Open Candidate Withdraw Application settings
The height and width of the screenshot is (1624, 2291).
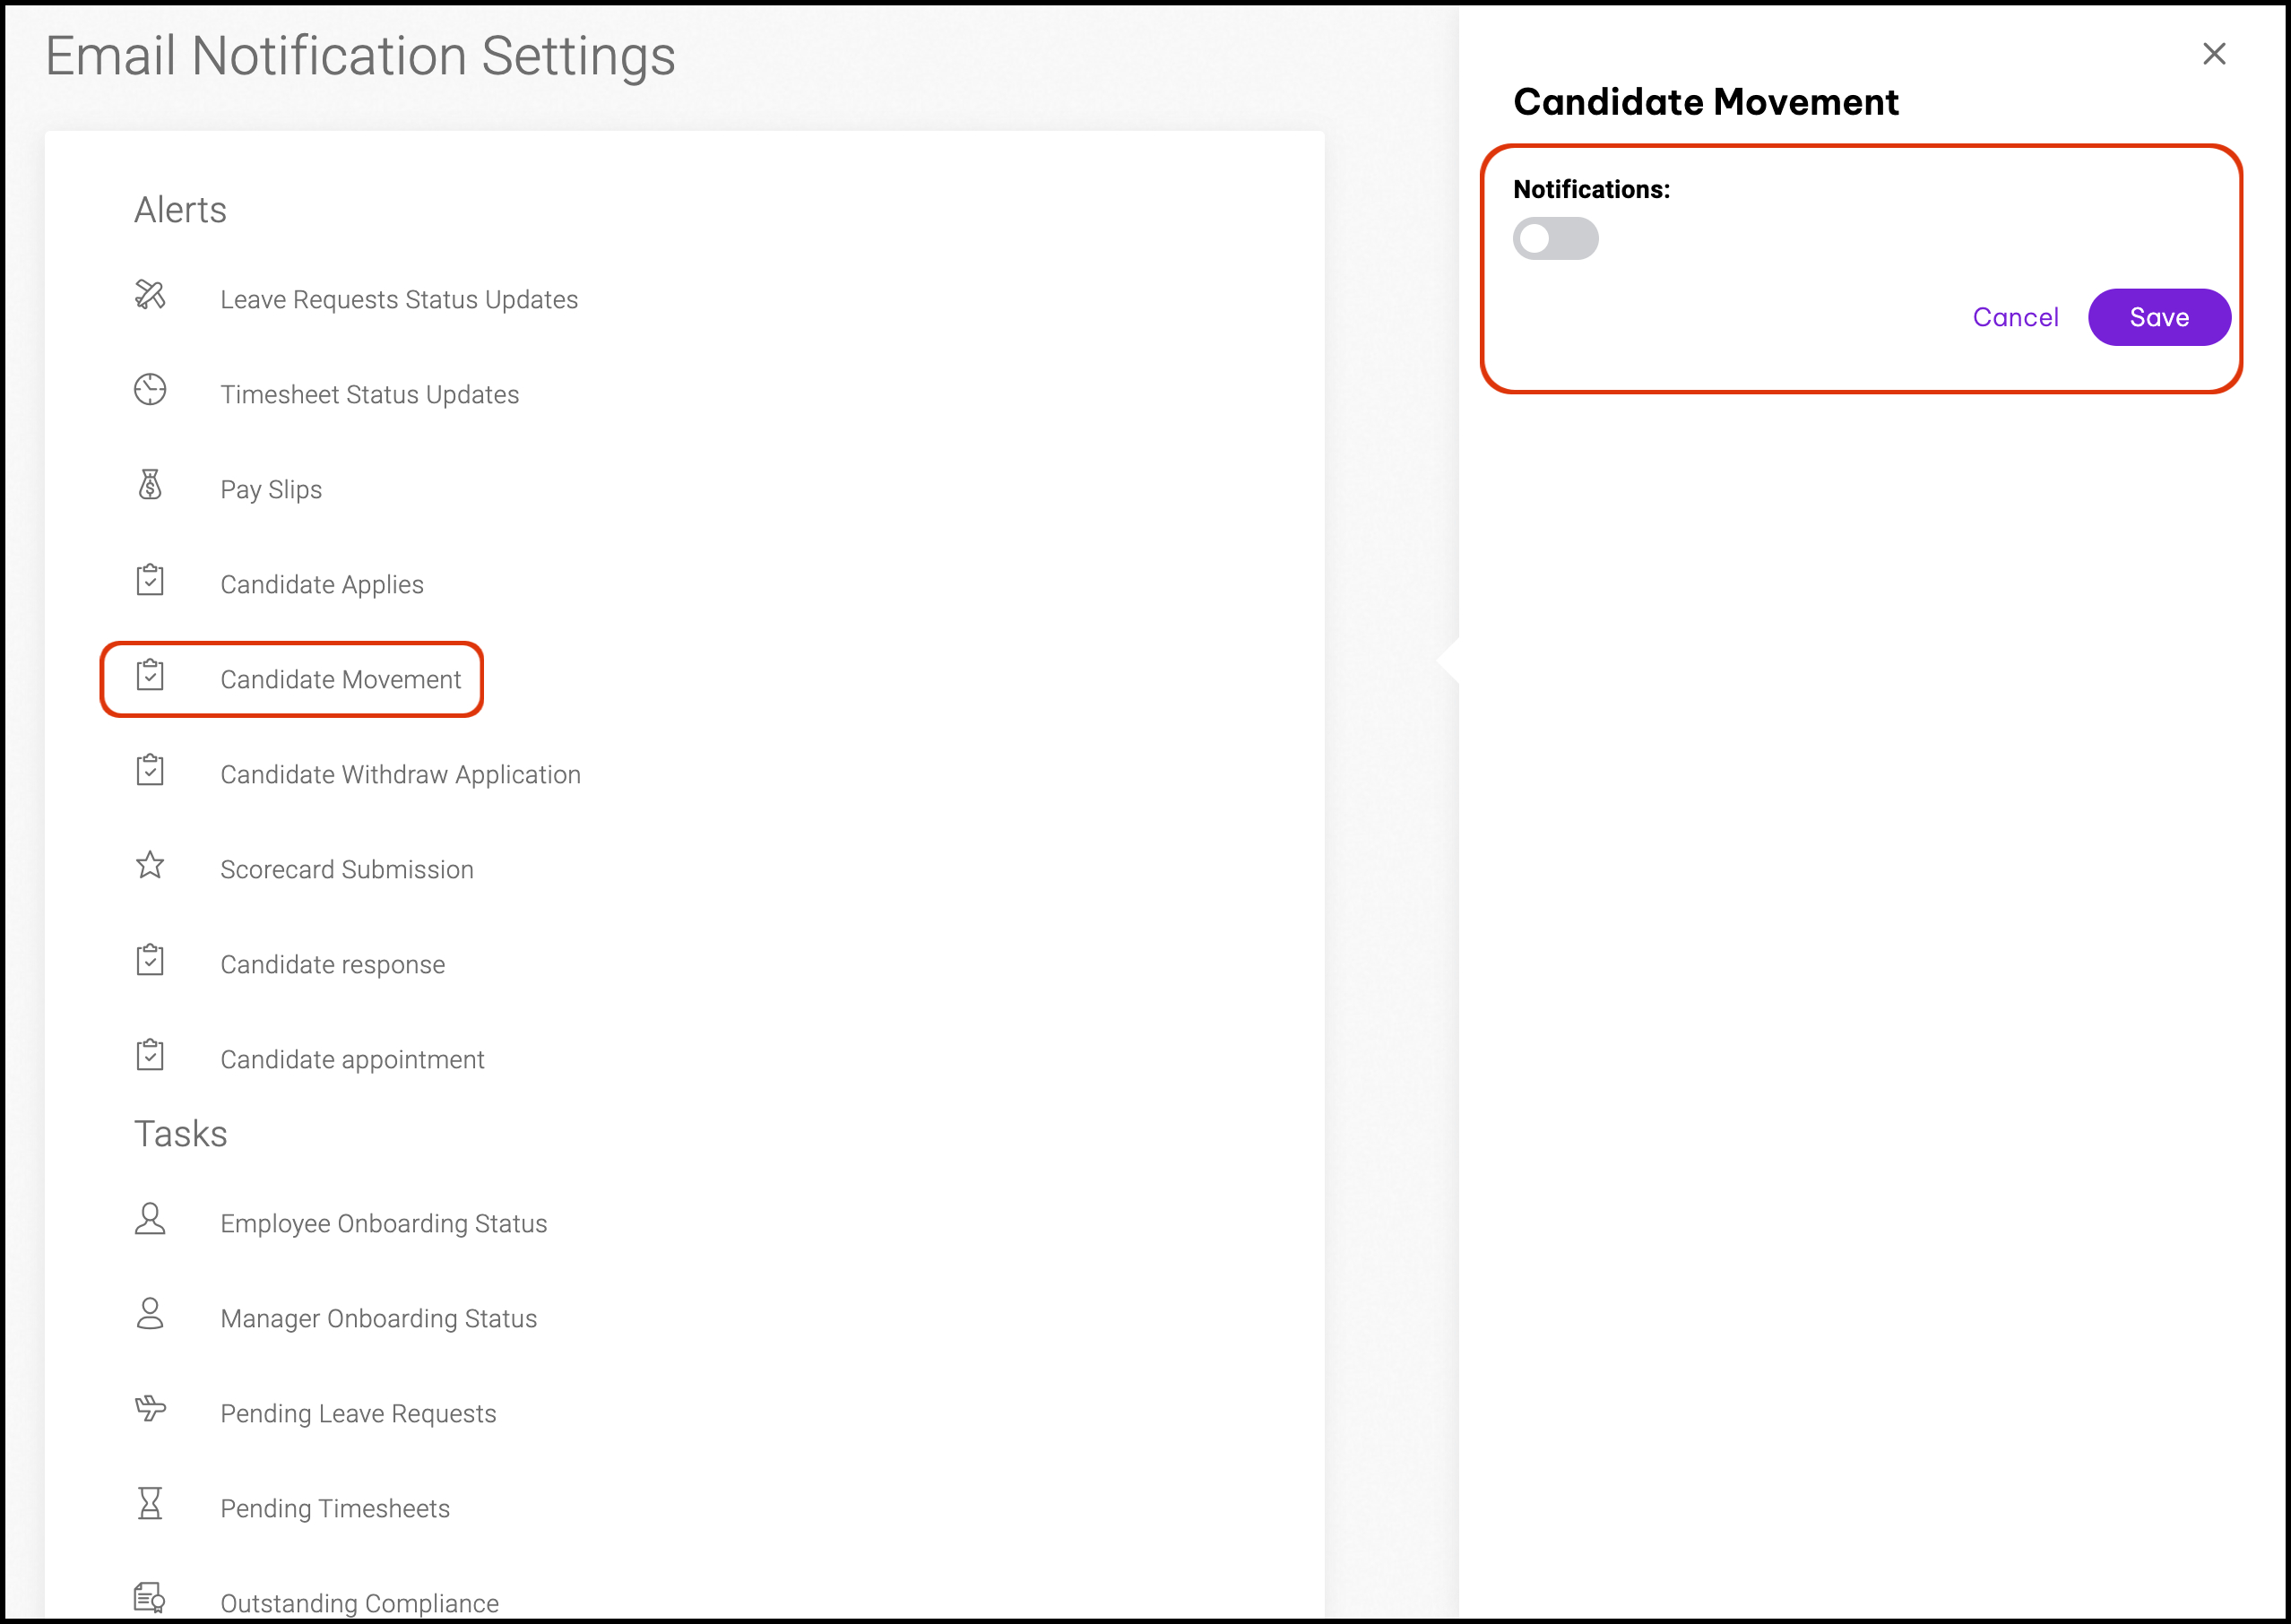[400, 775]
